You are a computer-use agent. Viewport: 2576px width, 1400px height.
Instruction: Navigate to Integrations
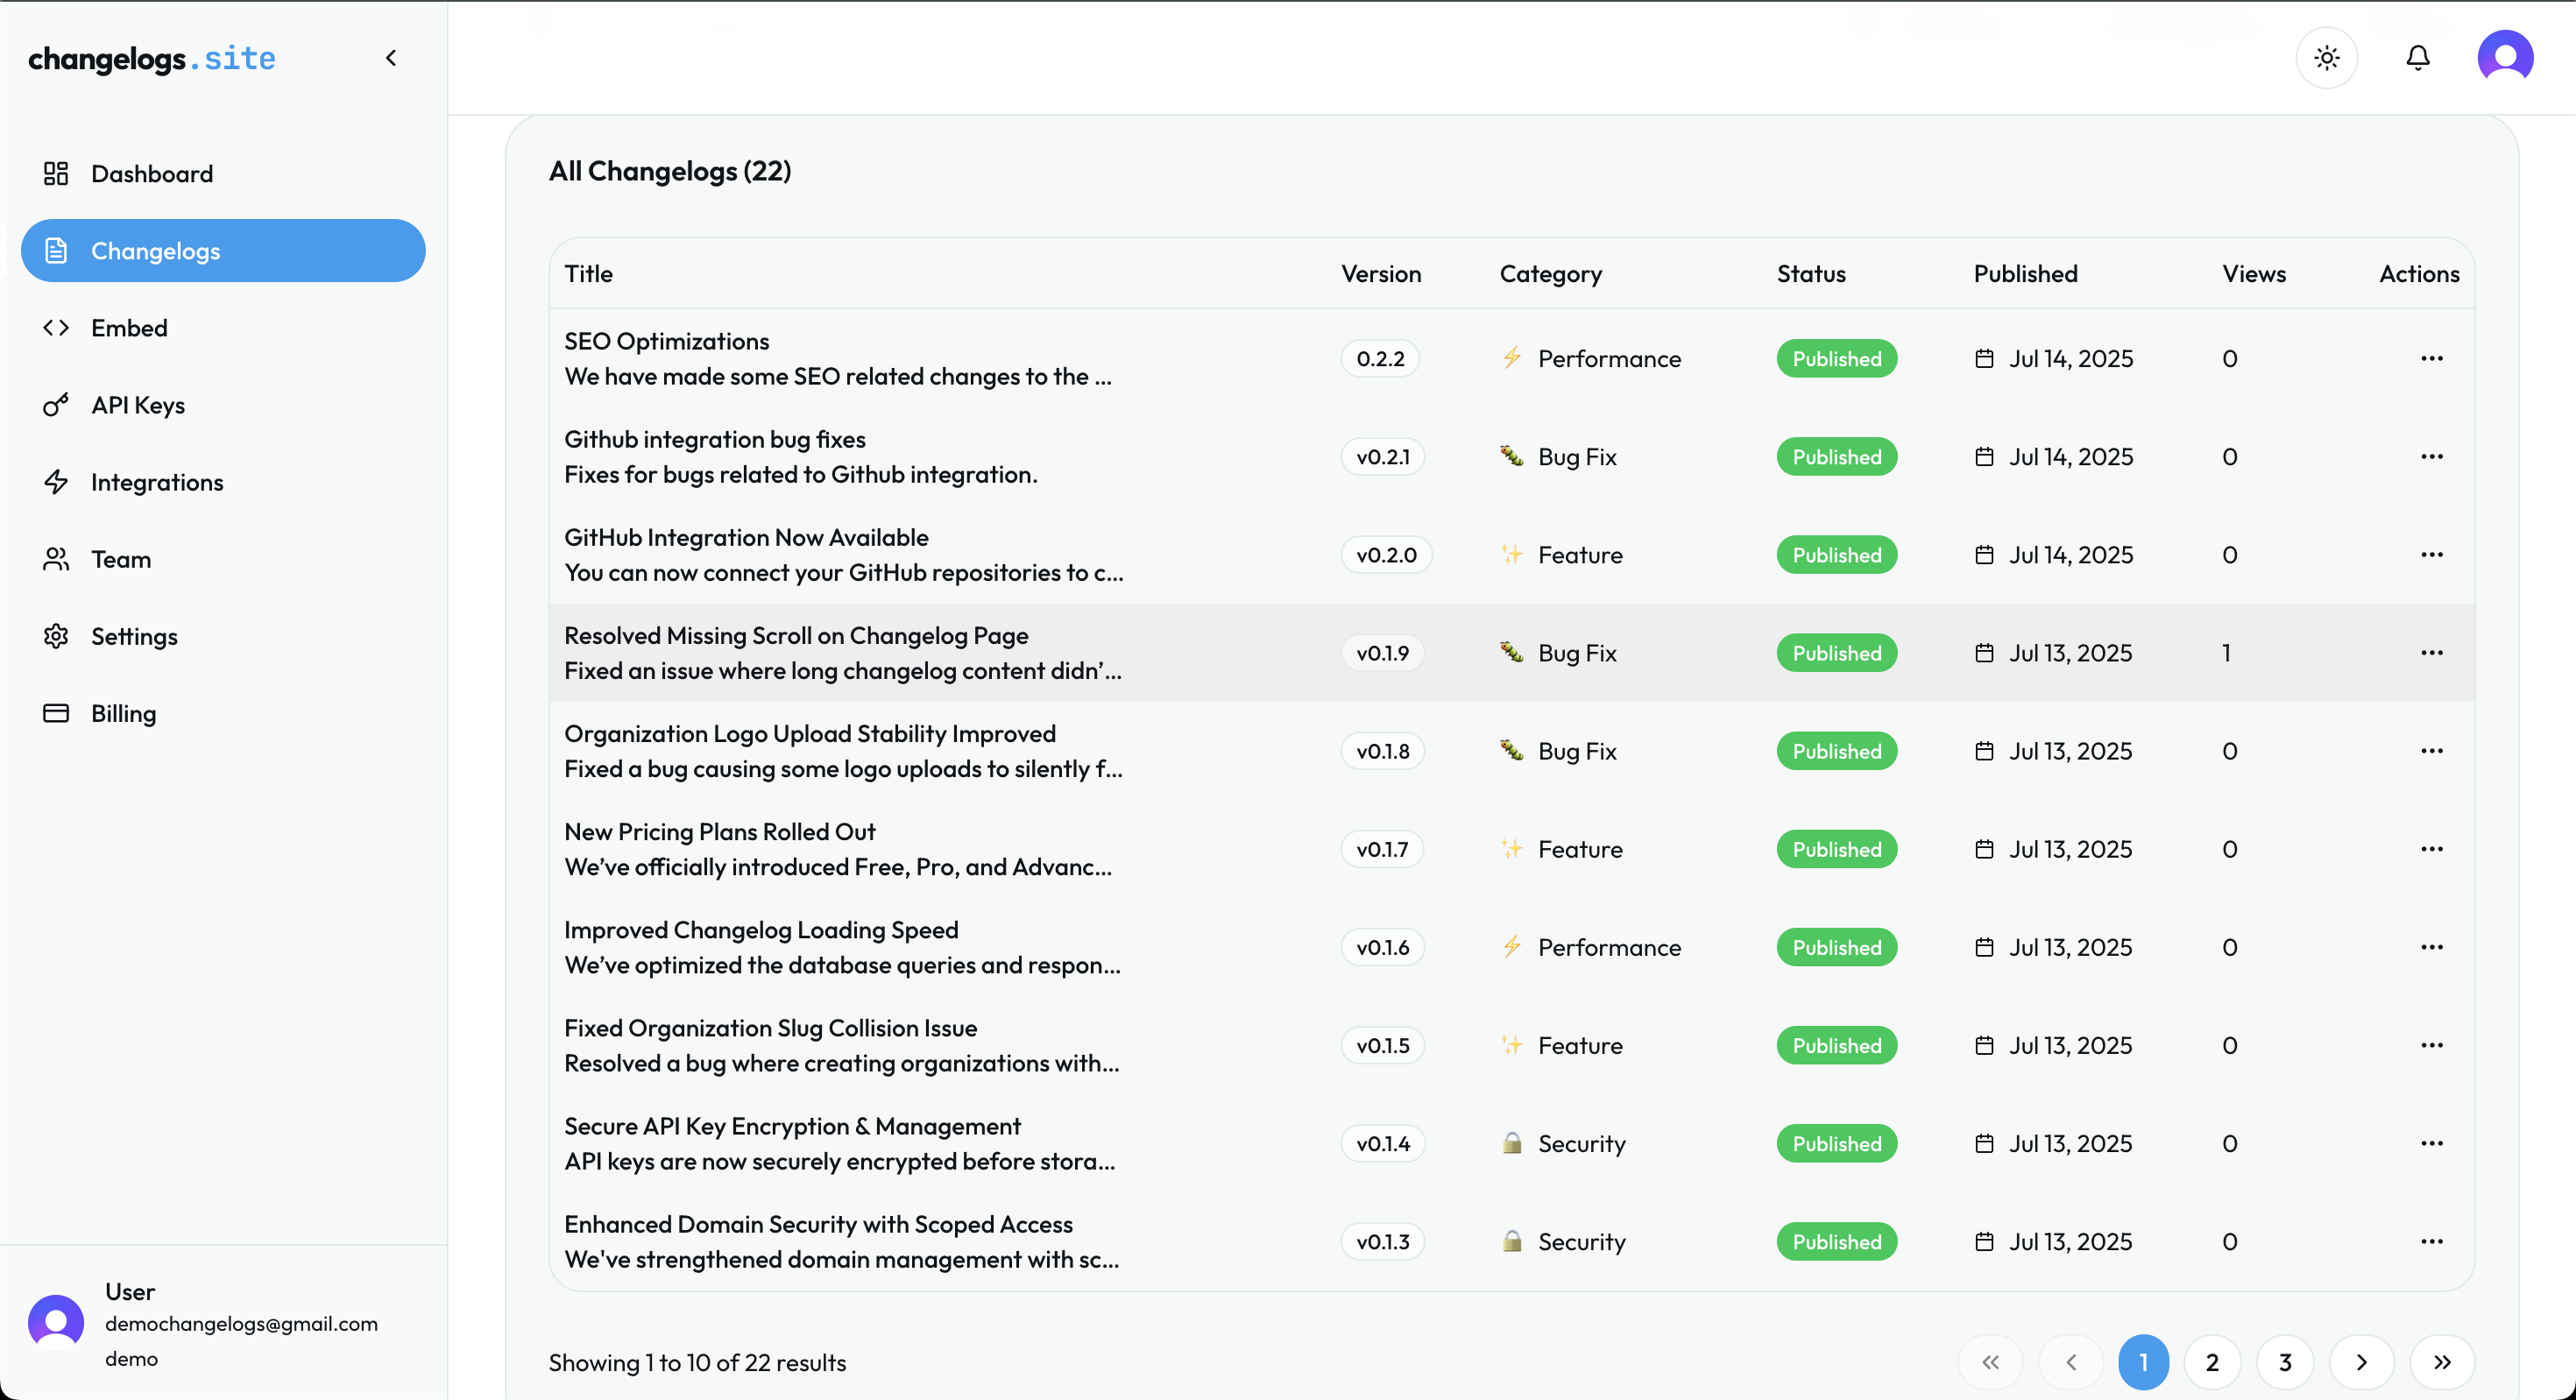pos(223,482)
